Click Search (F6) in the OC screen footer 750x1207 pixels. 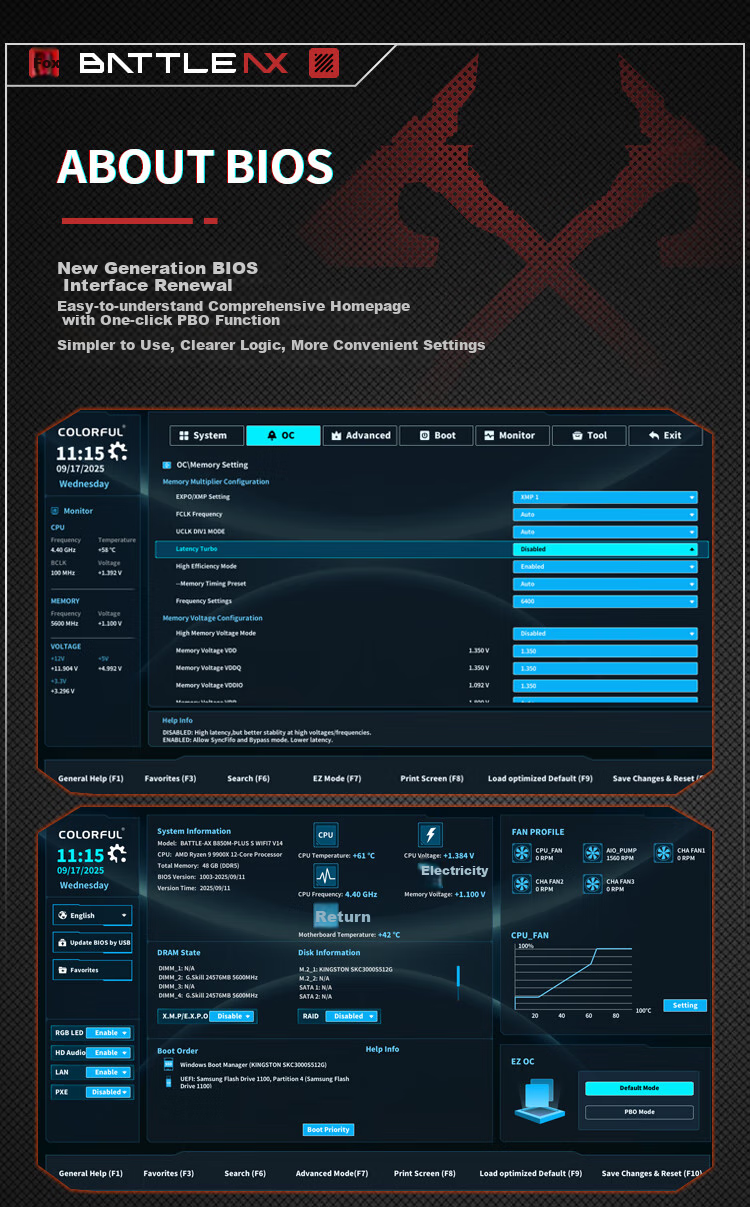[x=248, y=778]
